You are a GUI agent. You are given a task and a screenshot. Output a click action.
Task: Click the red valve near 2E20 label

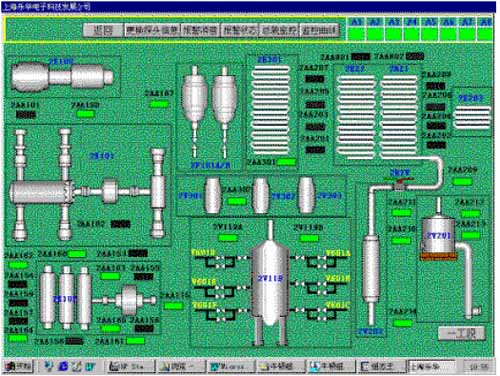pos(399,184)
